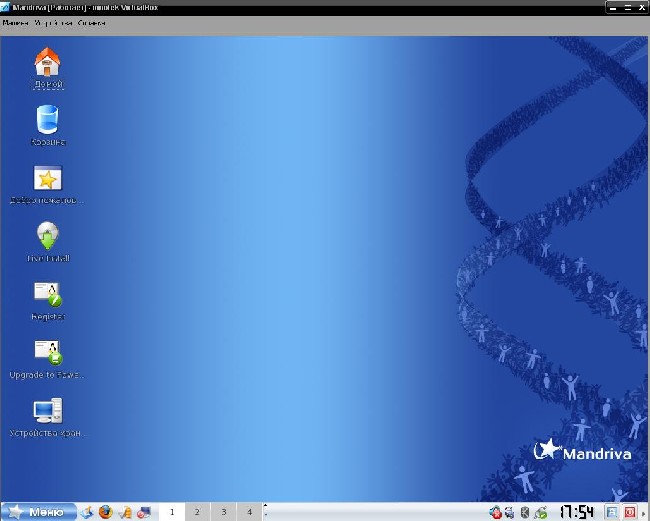The width and height of the screenshot is (650, 521).
Task: Maximize the VirtualBox window
Action: pos(628,7)
